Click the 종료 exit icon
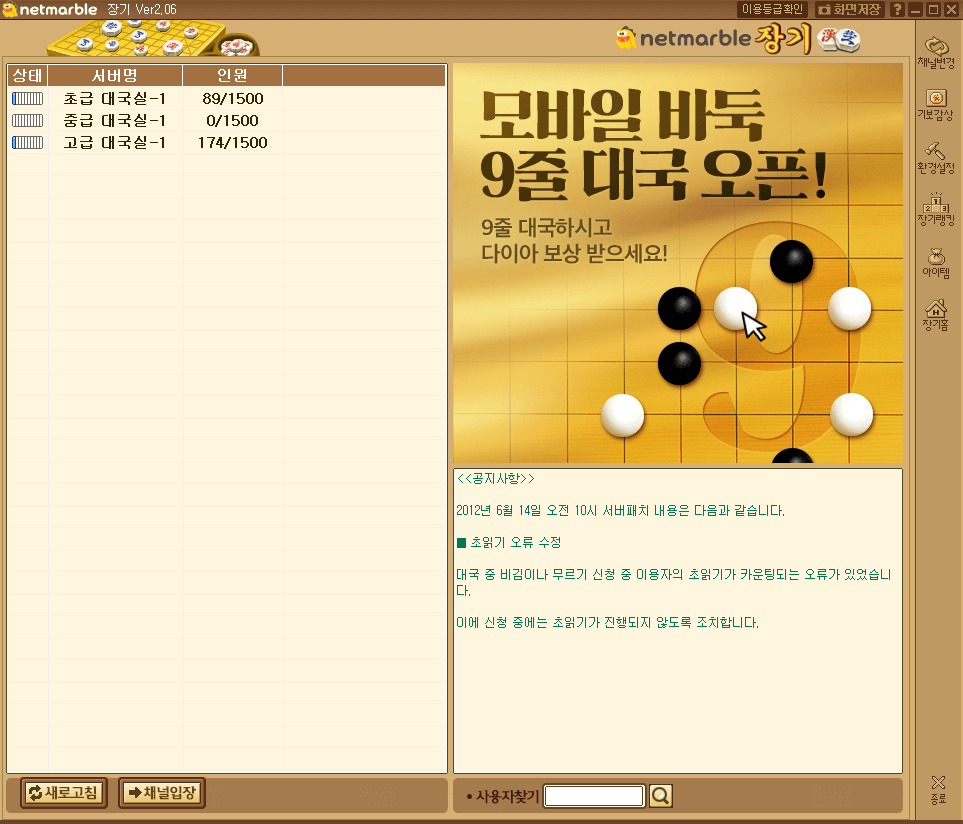 click(938, 790)
